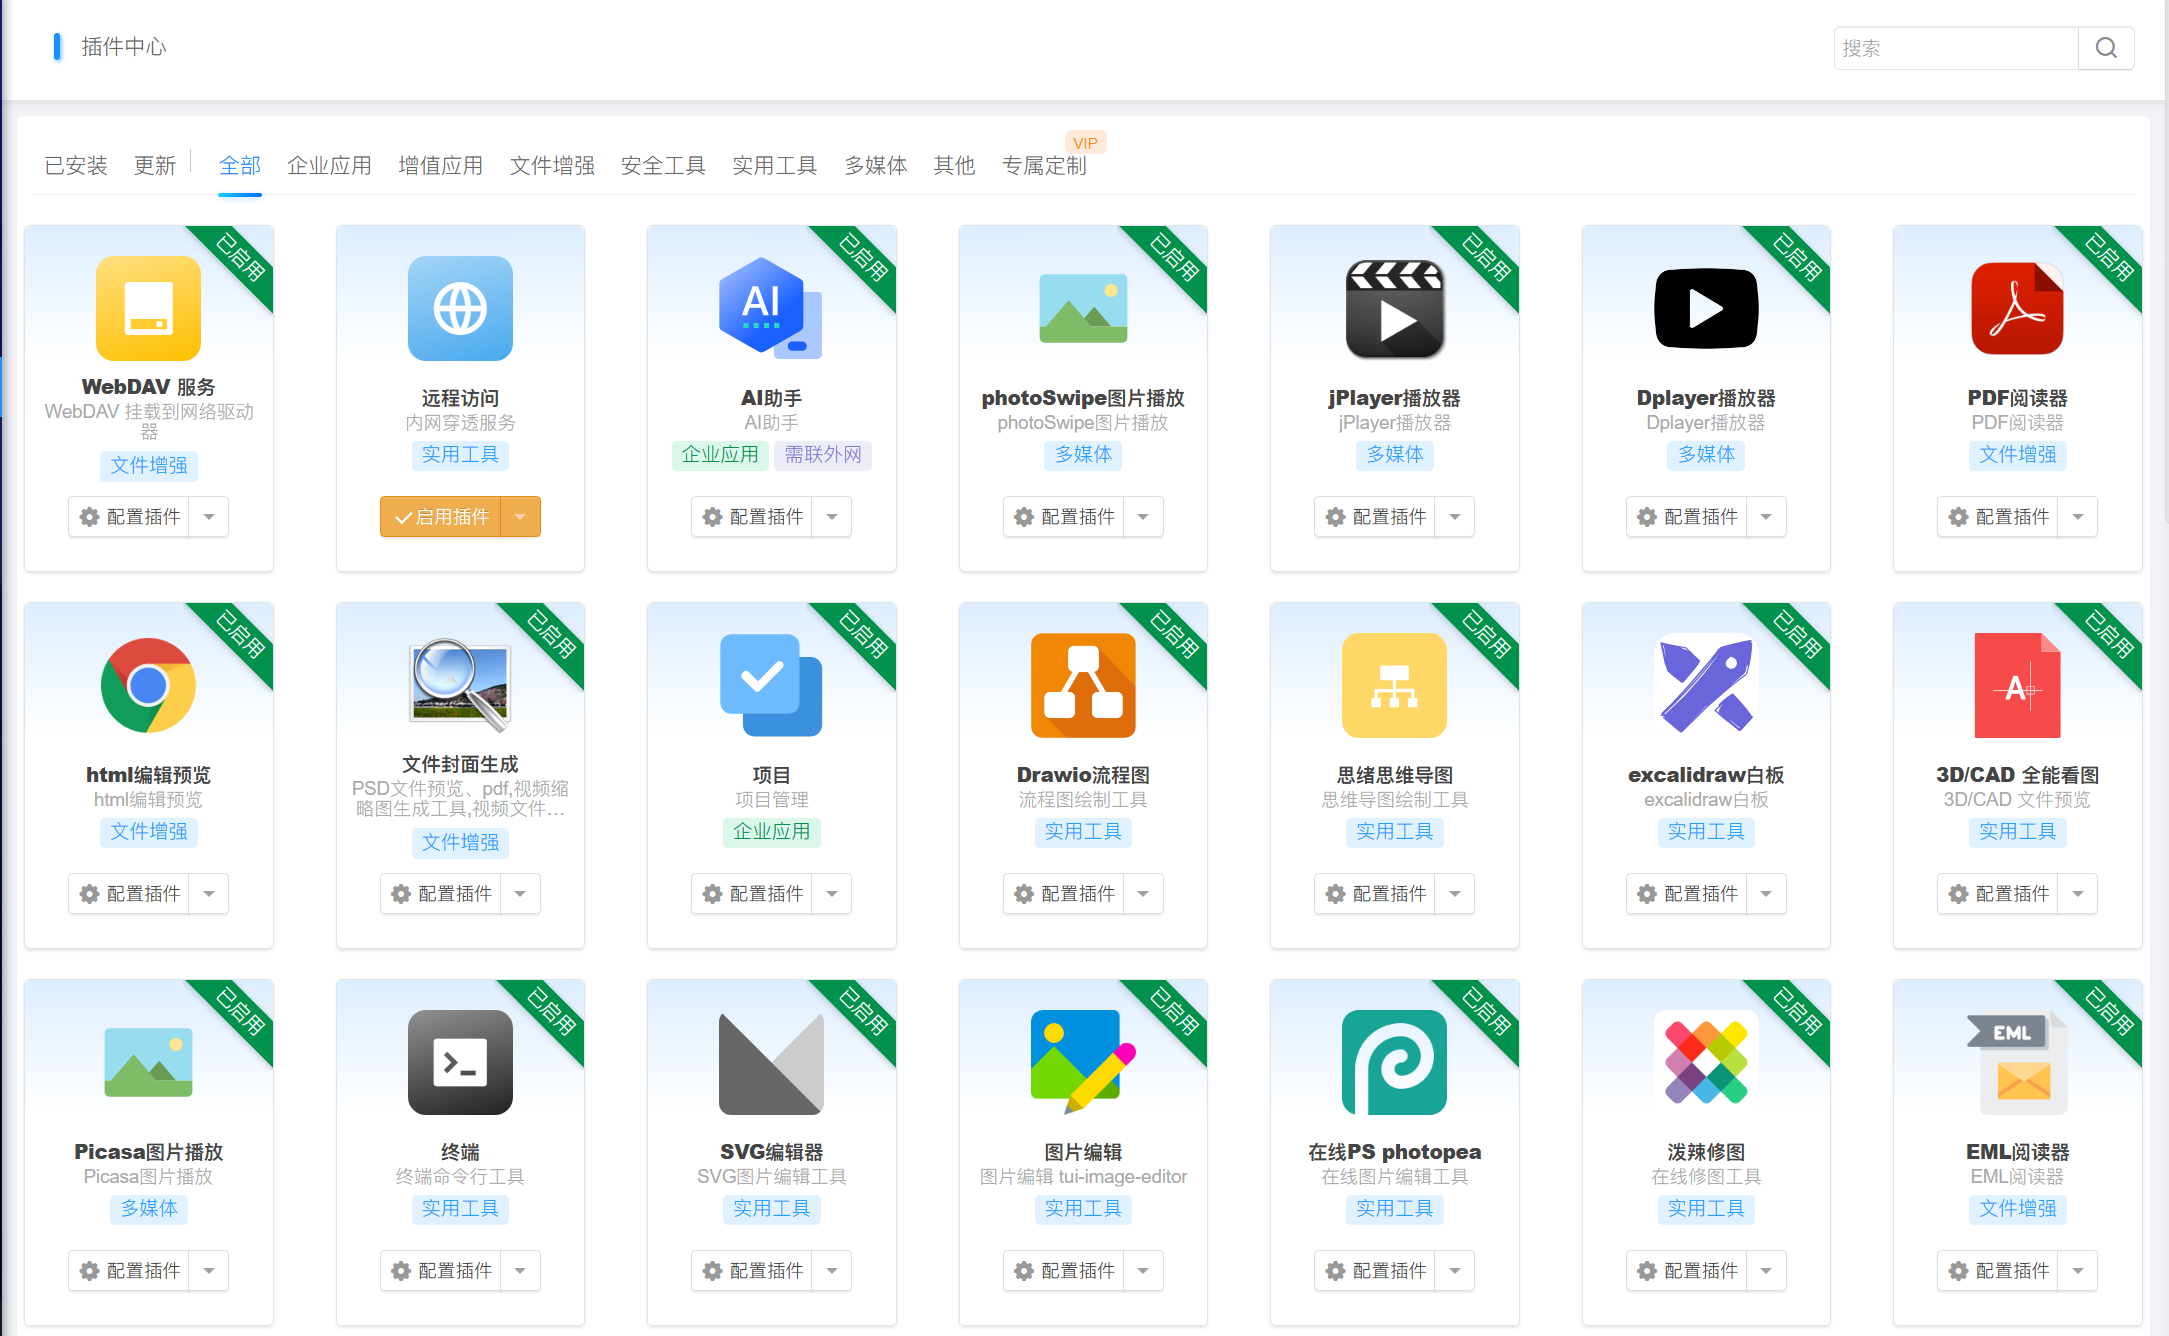Viewport: 2169px width, 1336px height.
Task: Expand 图片编辑 配置插件 dropdown arrow
Action: point(1143,1271)
